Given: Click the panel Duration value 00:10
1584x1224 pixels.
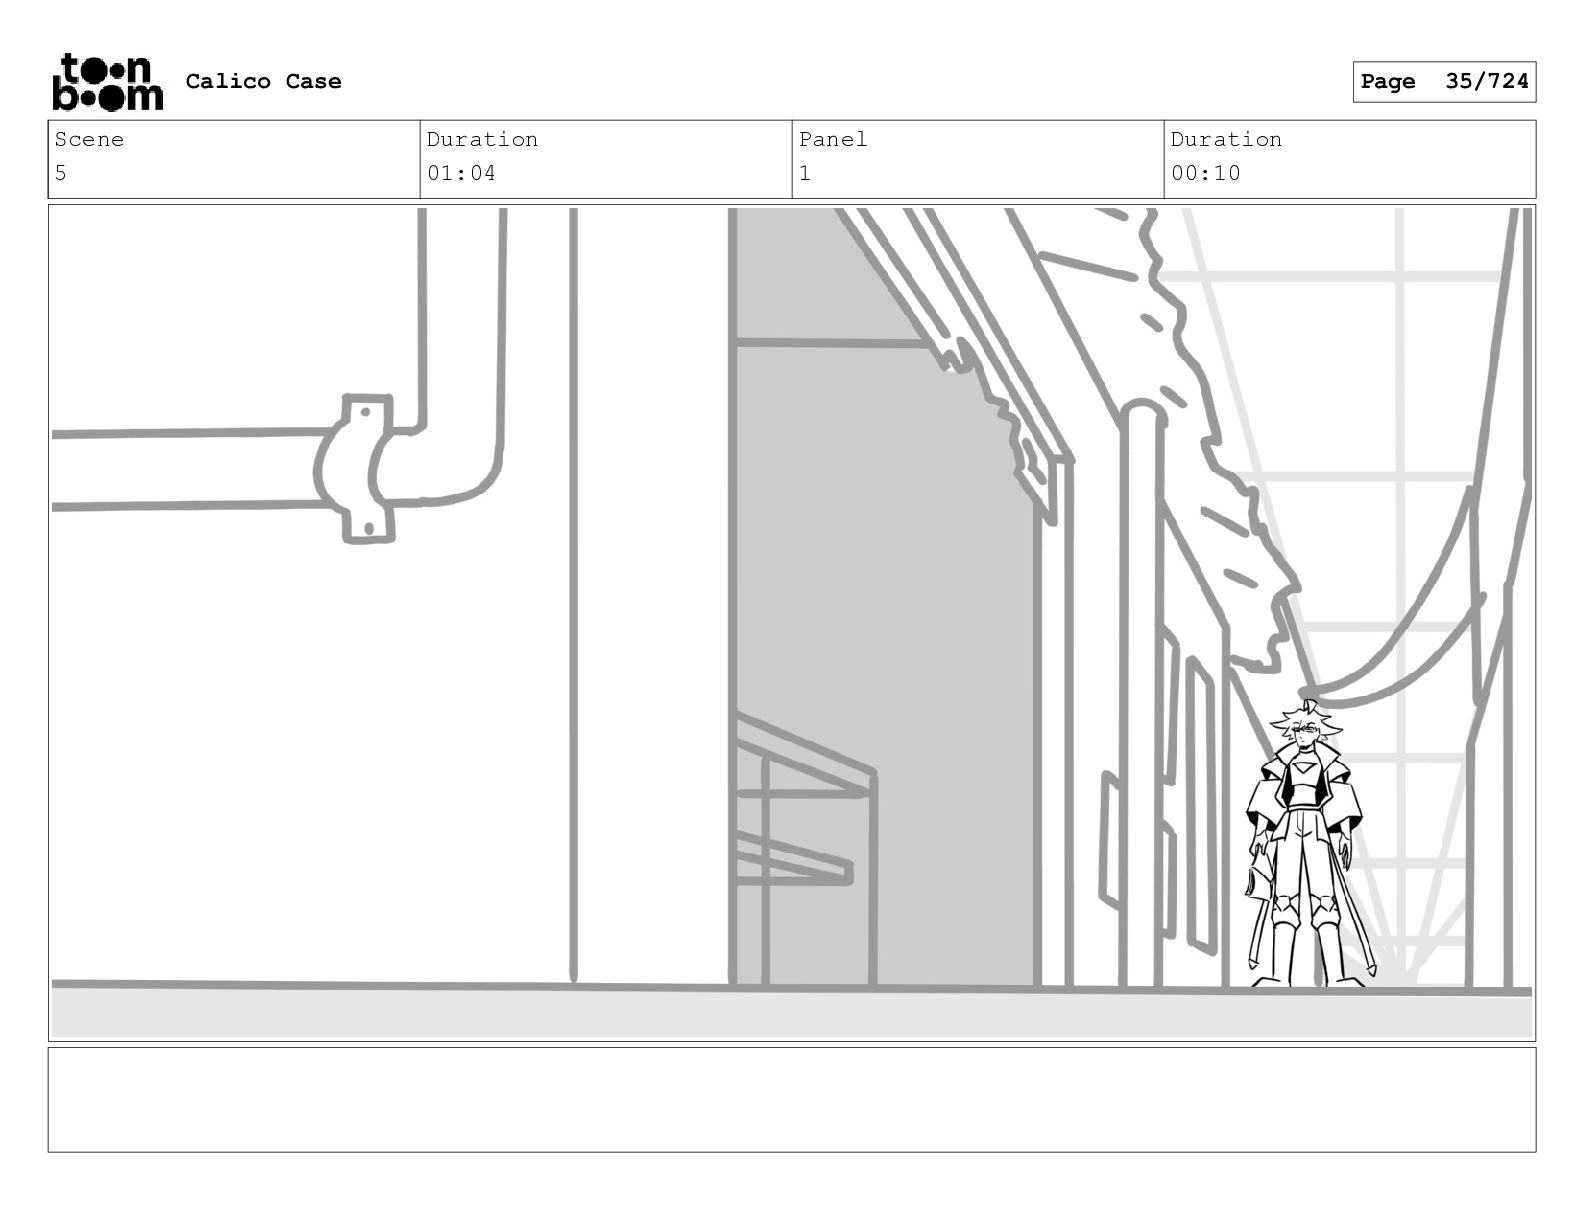Looking at the screenshot, I should [1205, 173].
